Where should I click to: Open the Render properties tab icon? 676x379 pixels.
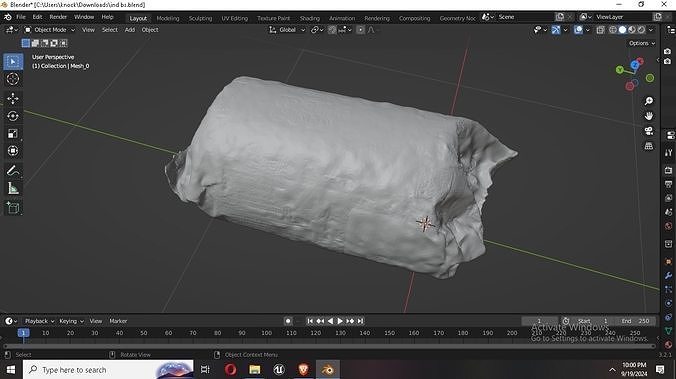(x=669, y=170)
